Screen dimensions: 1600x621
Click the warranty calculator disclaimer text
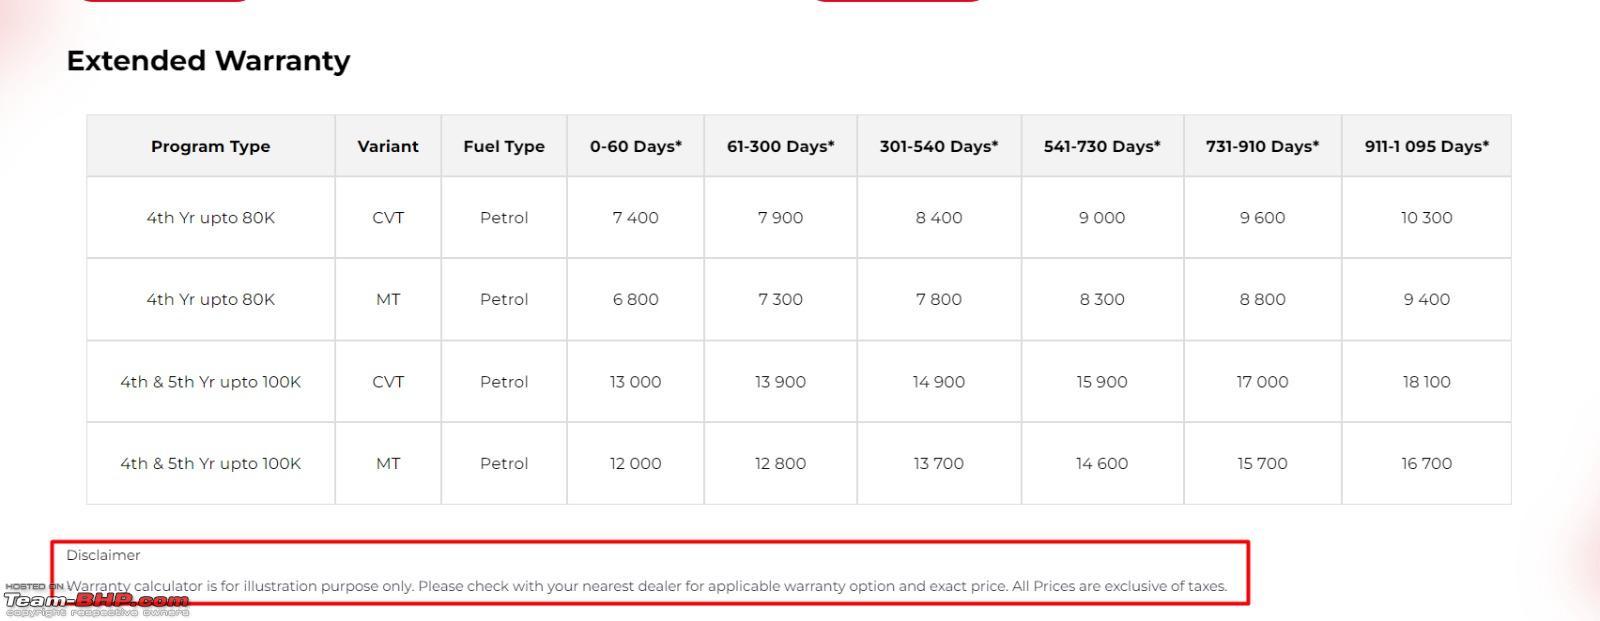pyautogui.click(x=646, y=586)
